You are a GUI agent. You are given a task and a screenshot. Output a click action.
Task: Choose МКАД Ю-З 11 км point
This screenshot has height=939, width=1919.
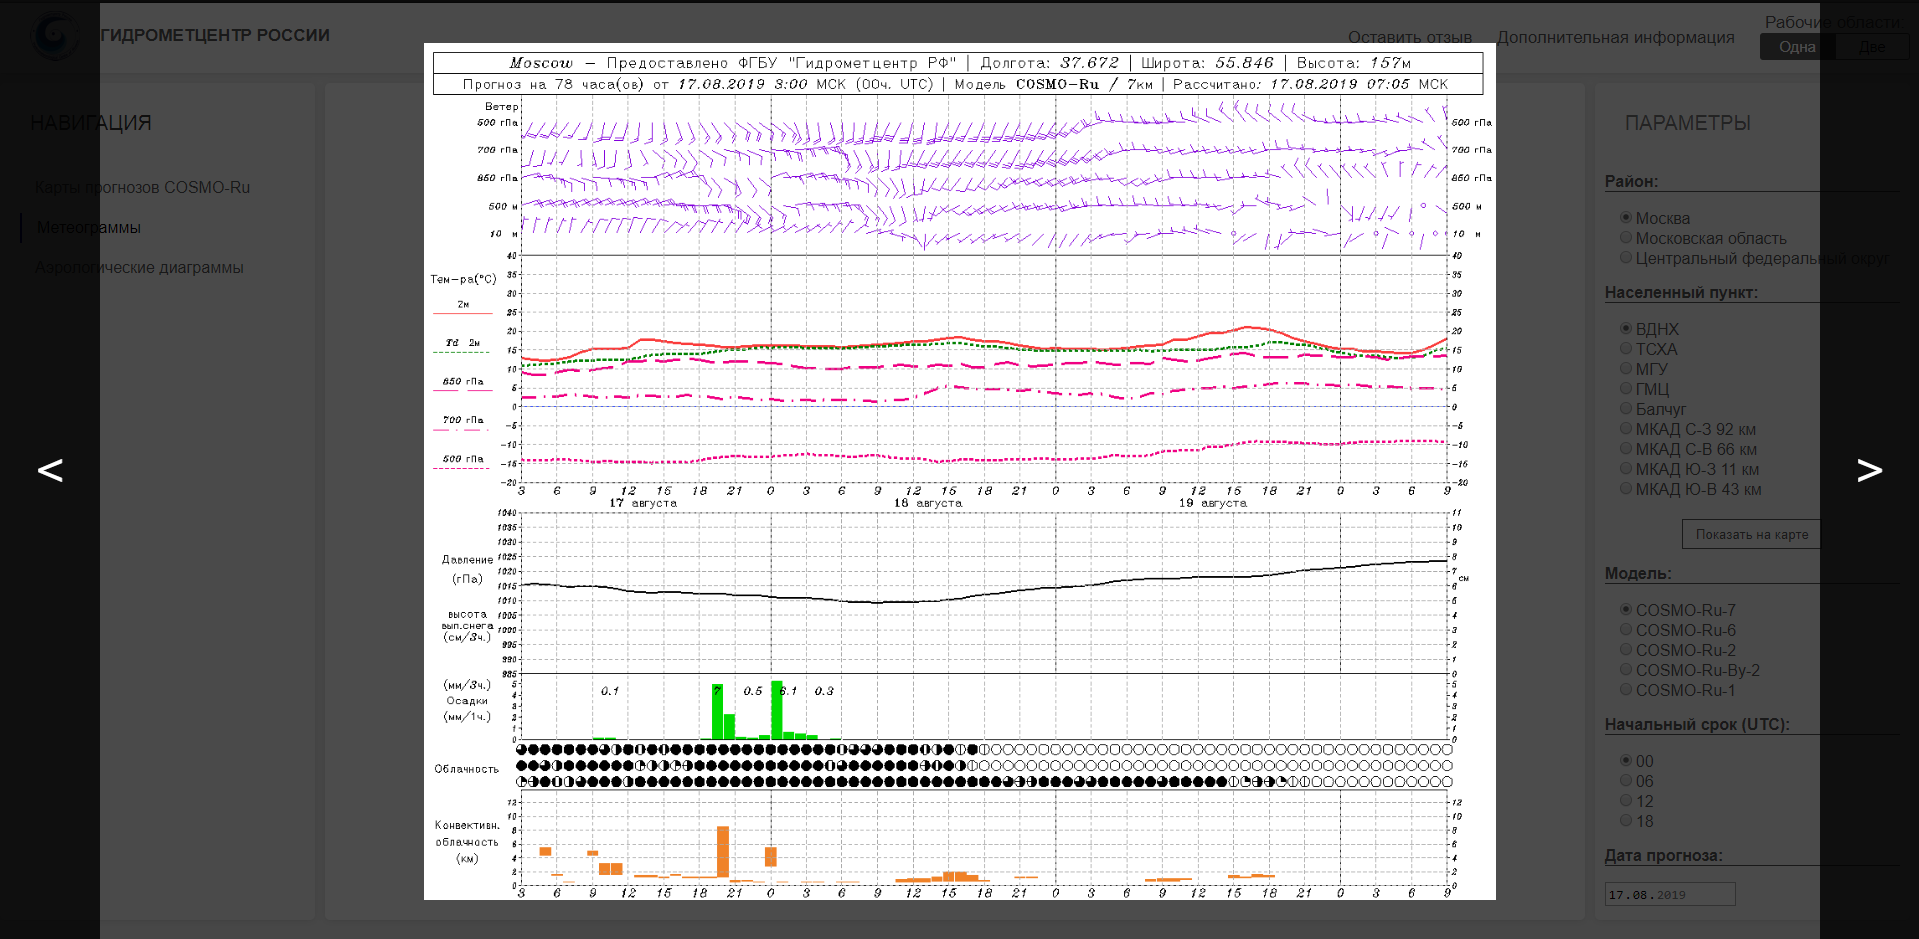tap(1626, 468)
